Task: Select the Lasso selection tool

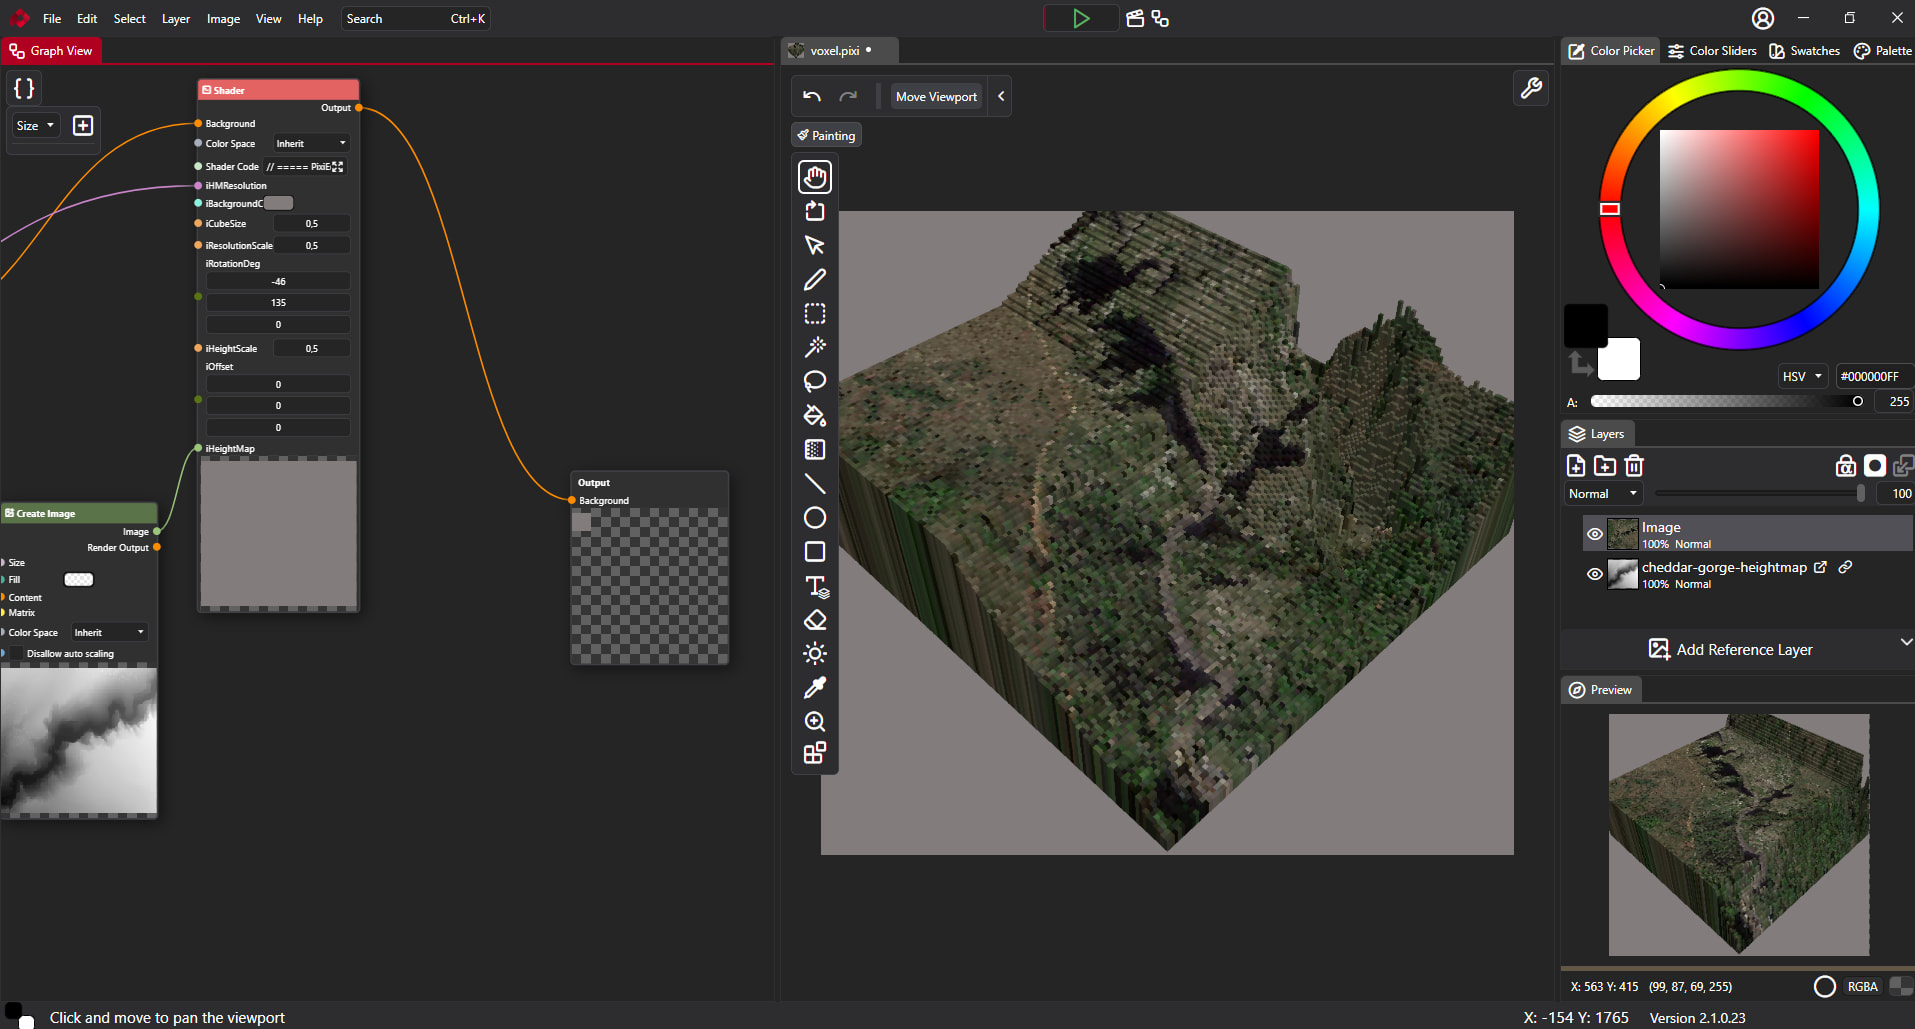Action: click(815, 381)
